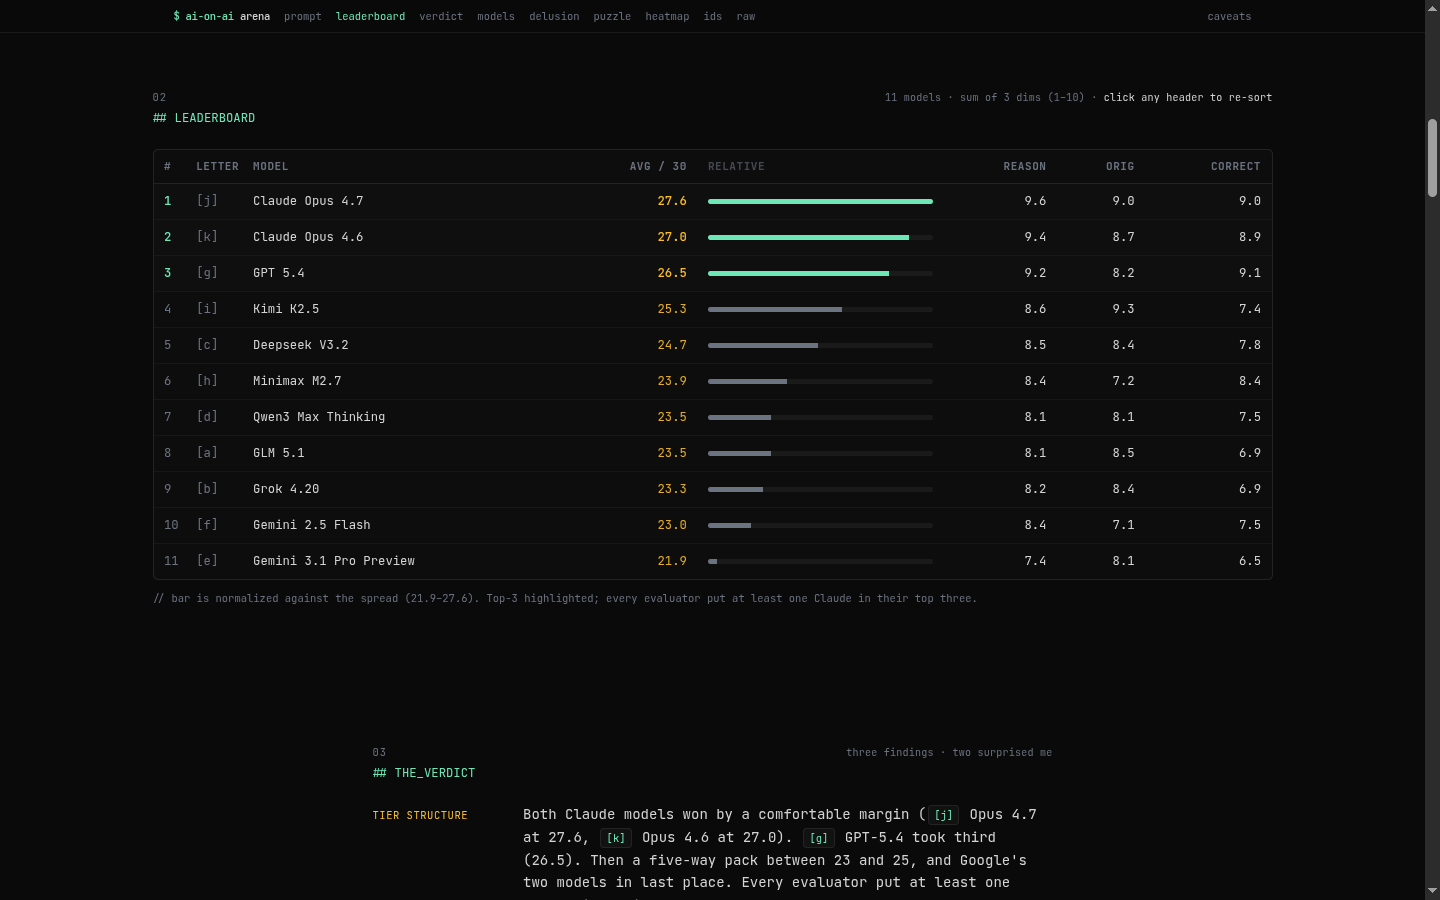
Task: Select the Kimi K2.5 model name
Action: click(x=286, y=309)
